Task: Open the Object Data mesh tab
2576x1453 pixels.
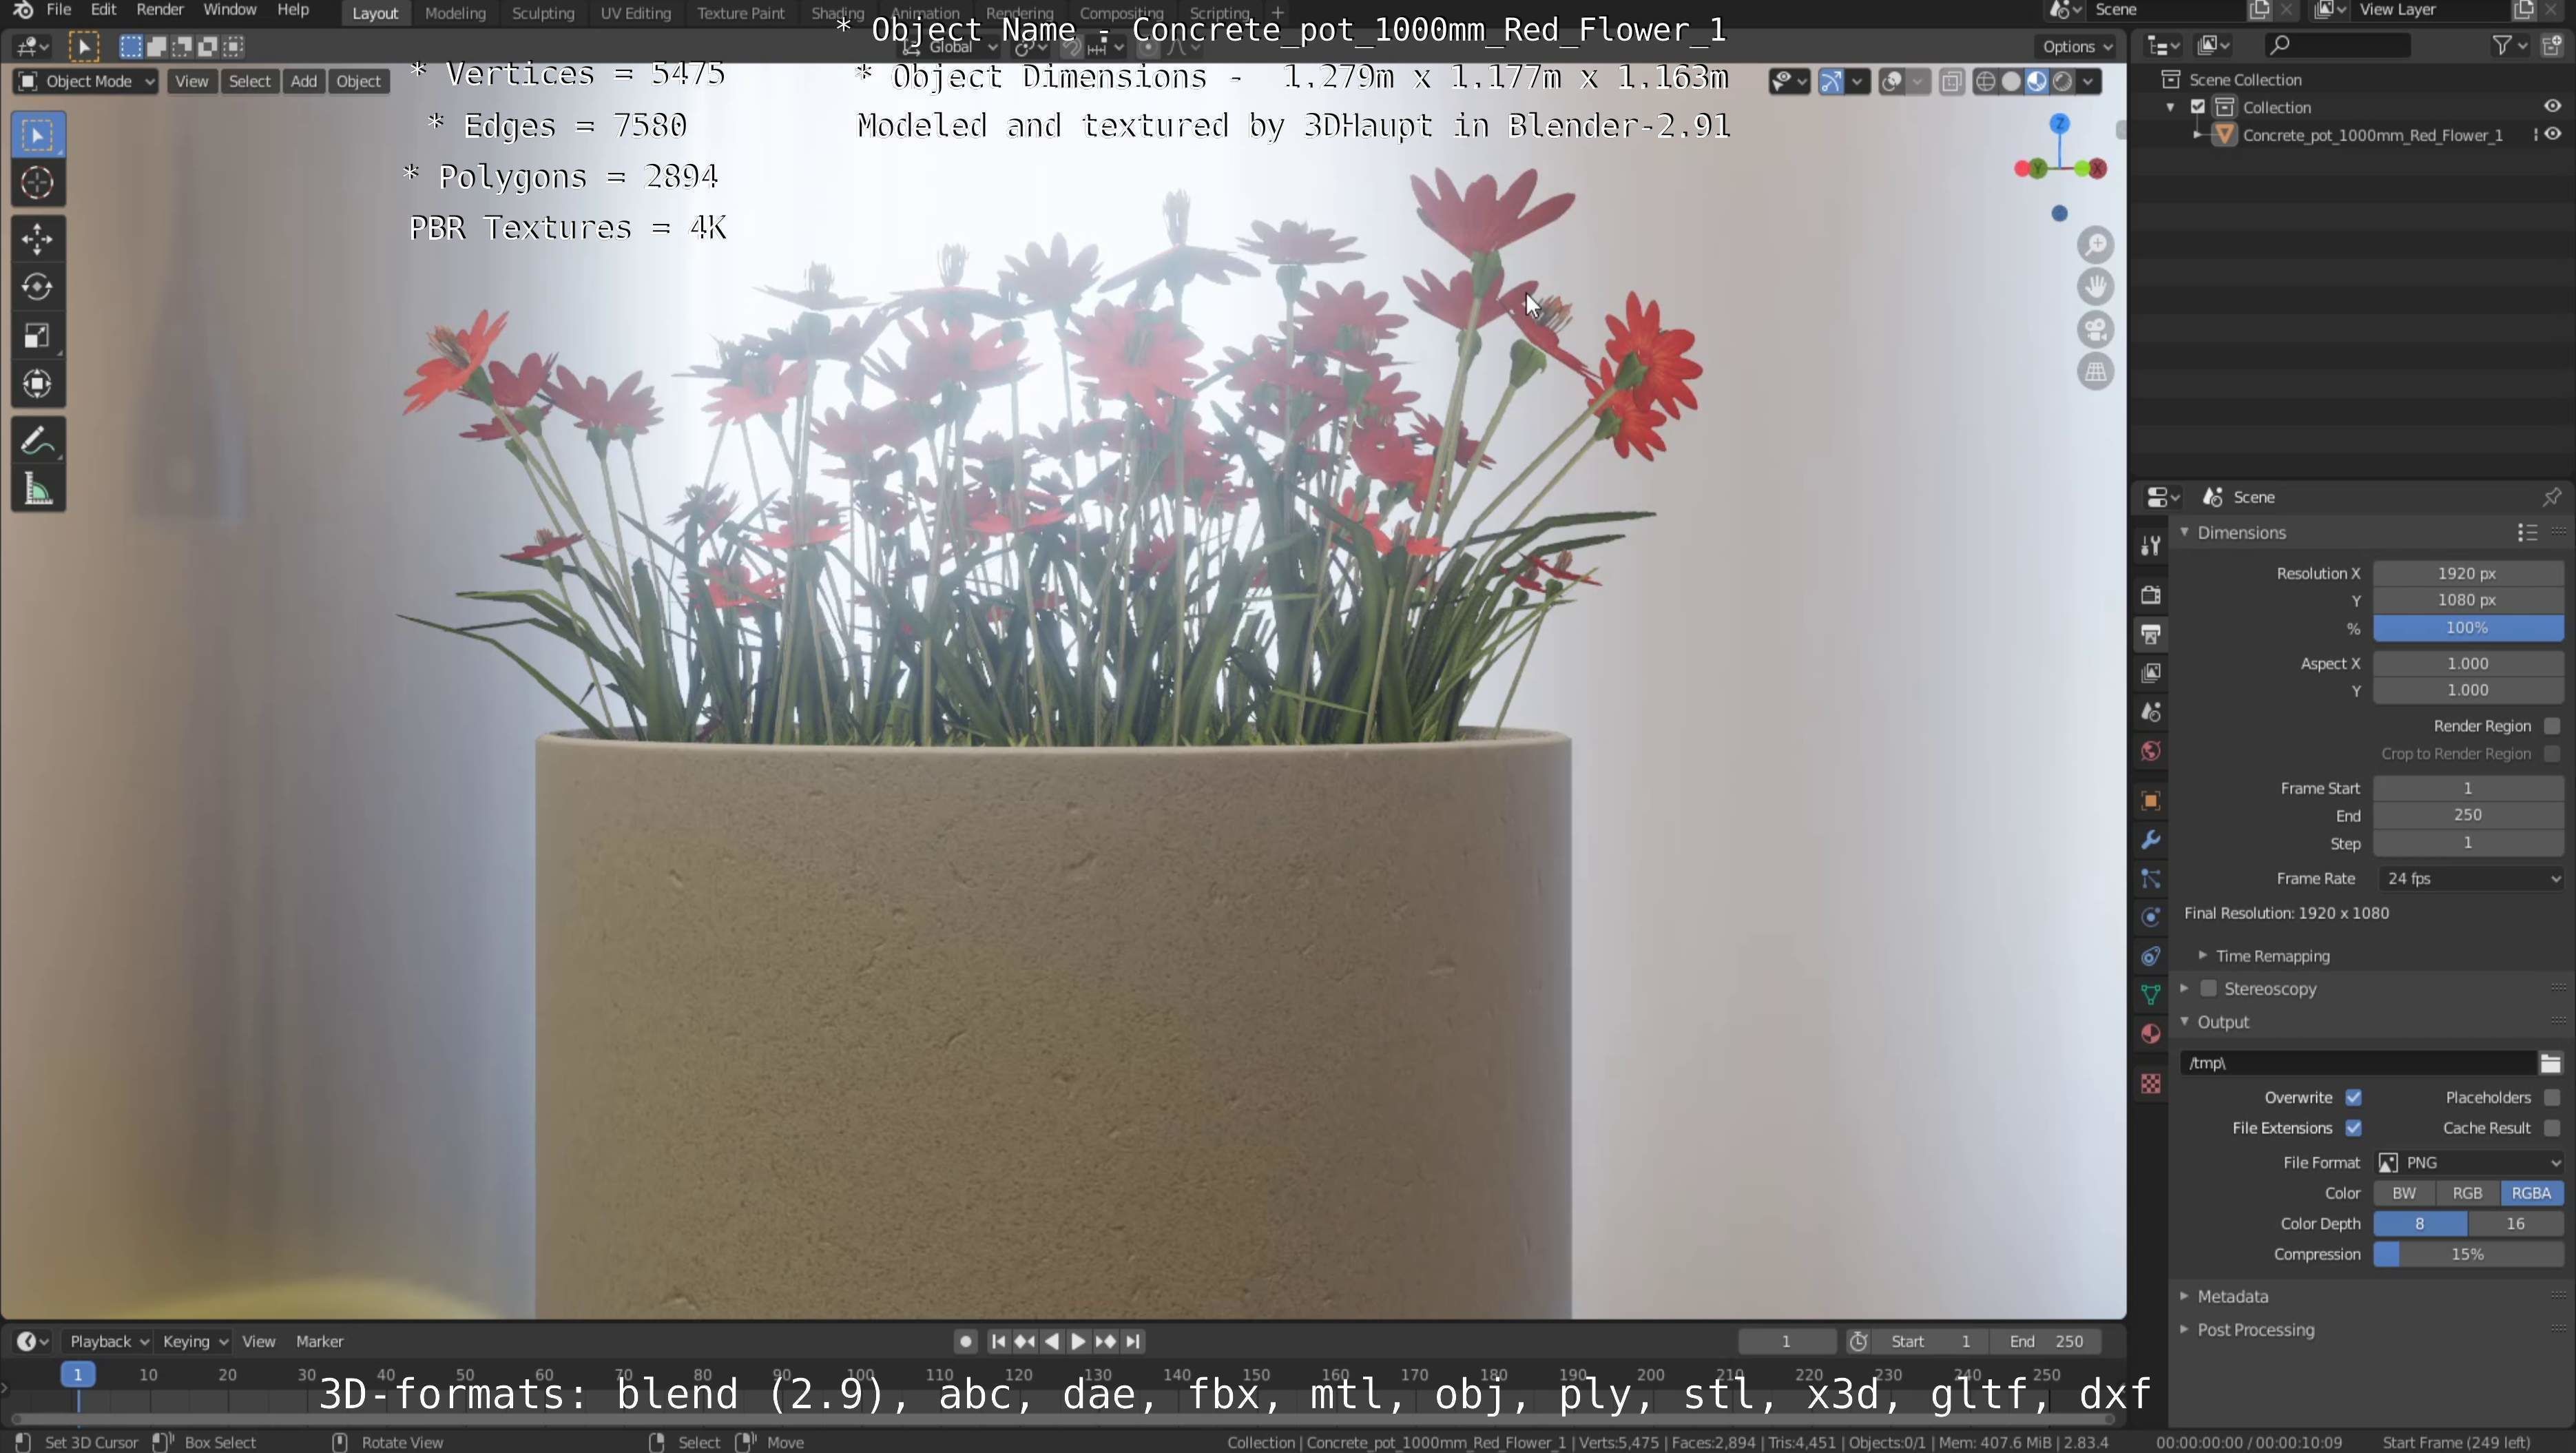Action: pyautogui.click(x=2151, y=995)
